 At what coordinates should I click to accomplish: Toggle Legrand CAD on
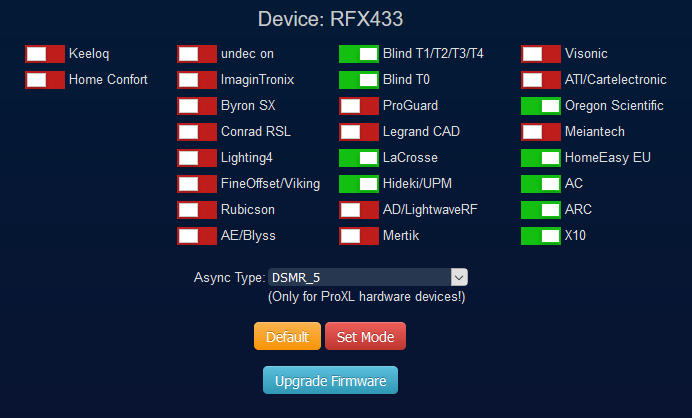pyautogui.click(x=359, y=132)
